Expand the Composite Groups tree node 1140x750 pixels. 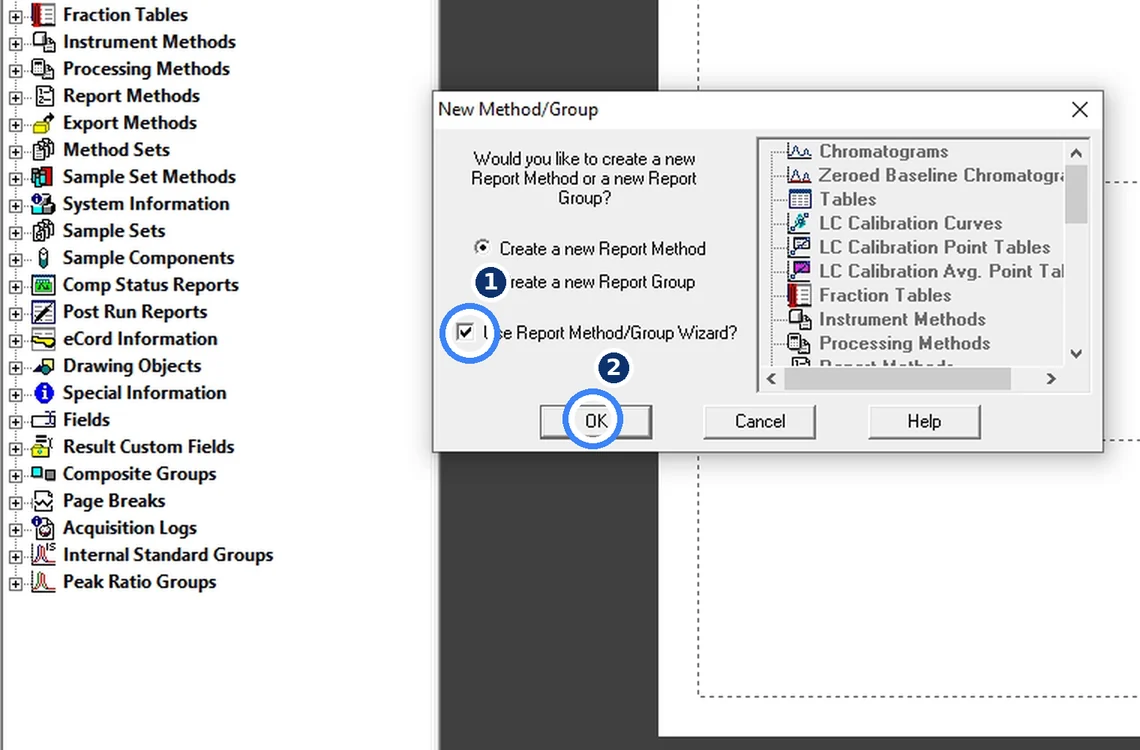click(15, 476)
